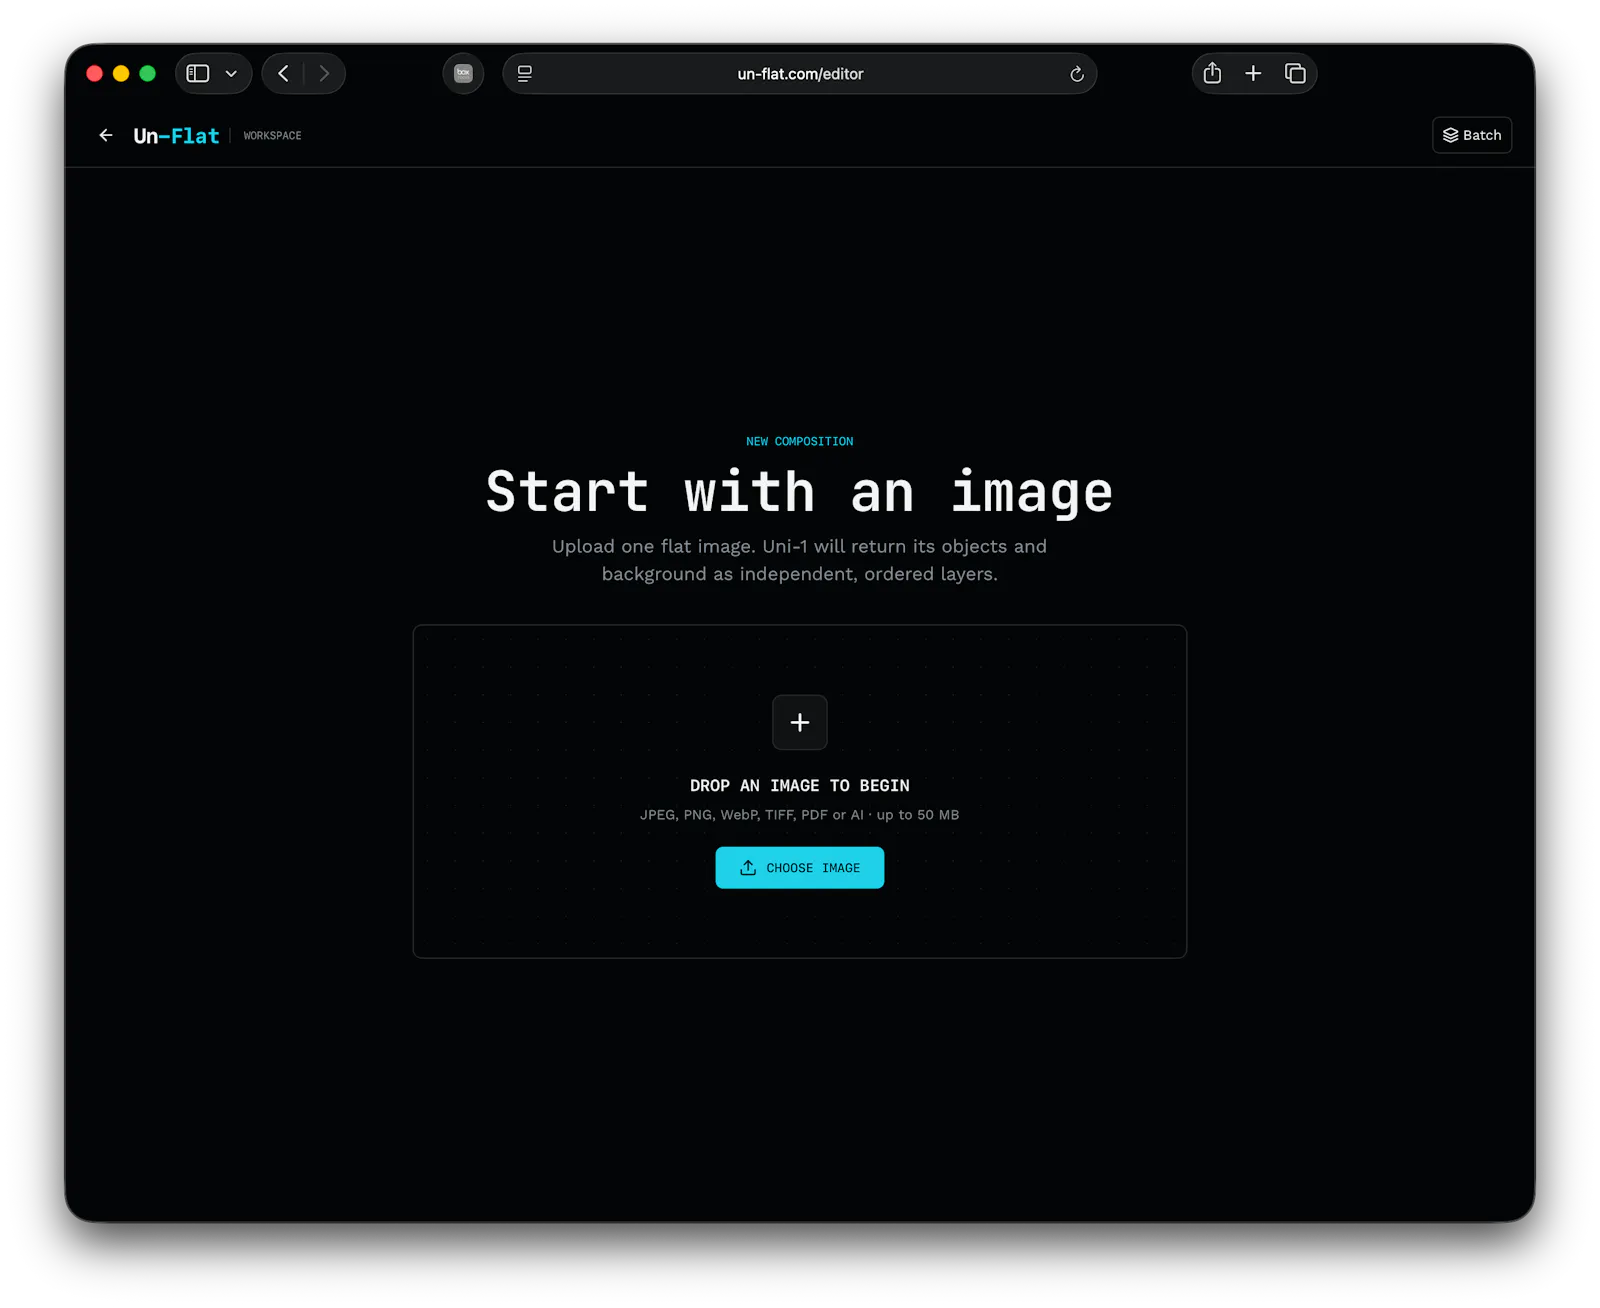This screenshot has height=1308, width=1600.
Task: Open the Batch mode button
Action: [1472, 135]
